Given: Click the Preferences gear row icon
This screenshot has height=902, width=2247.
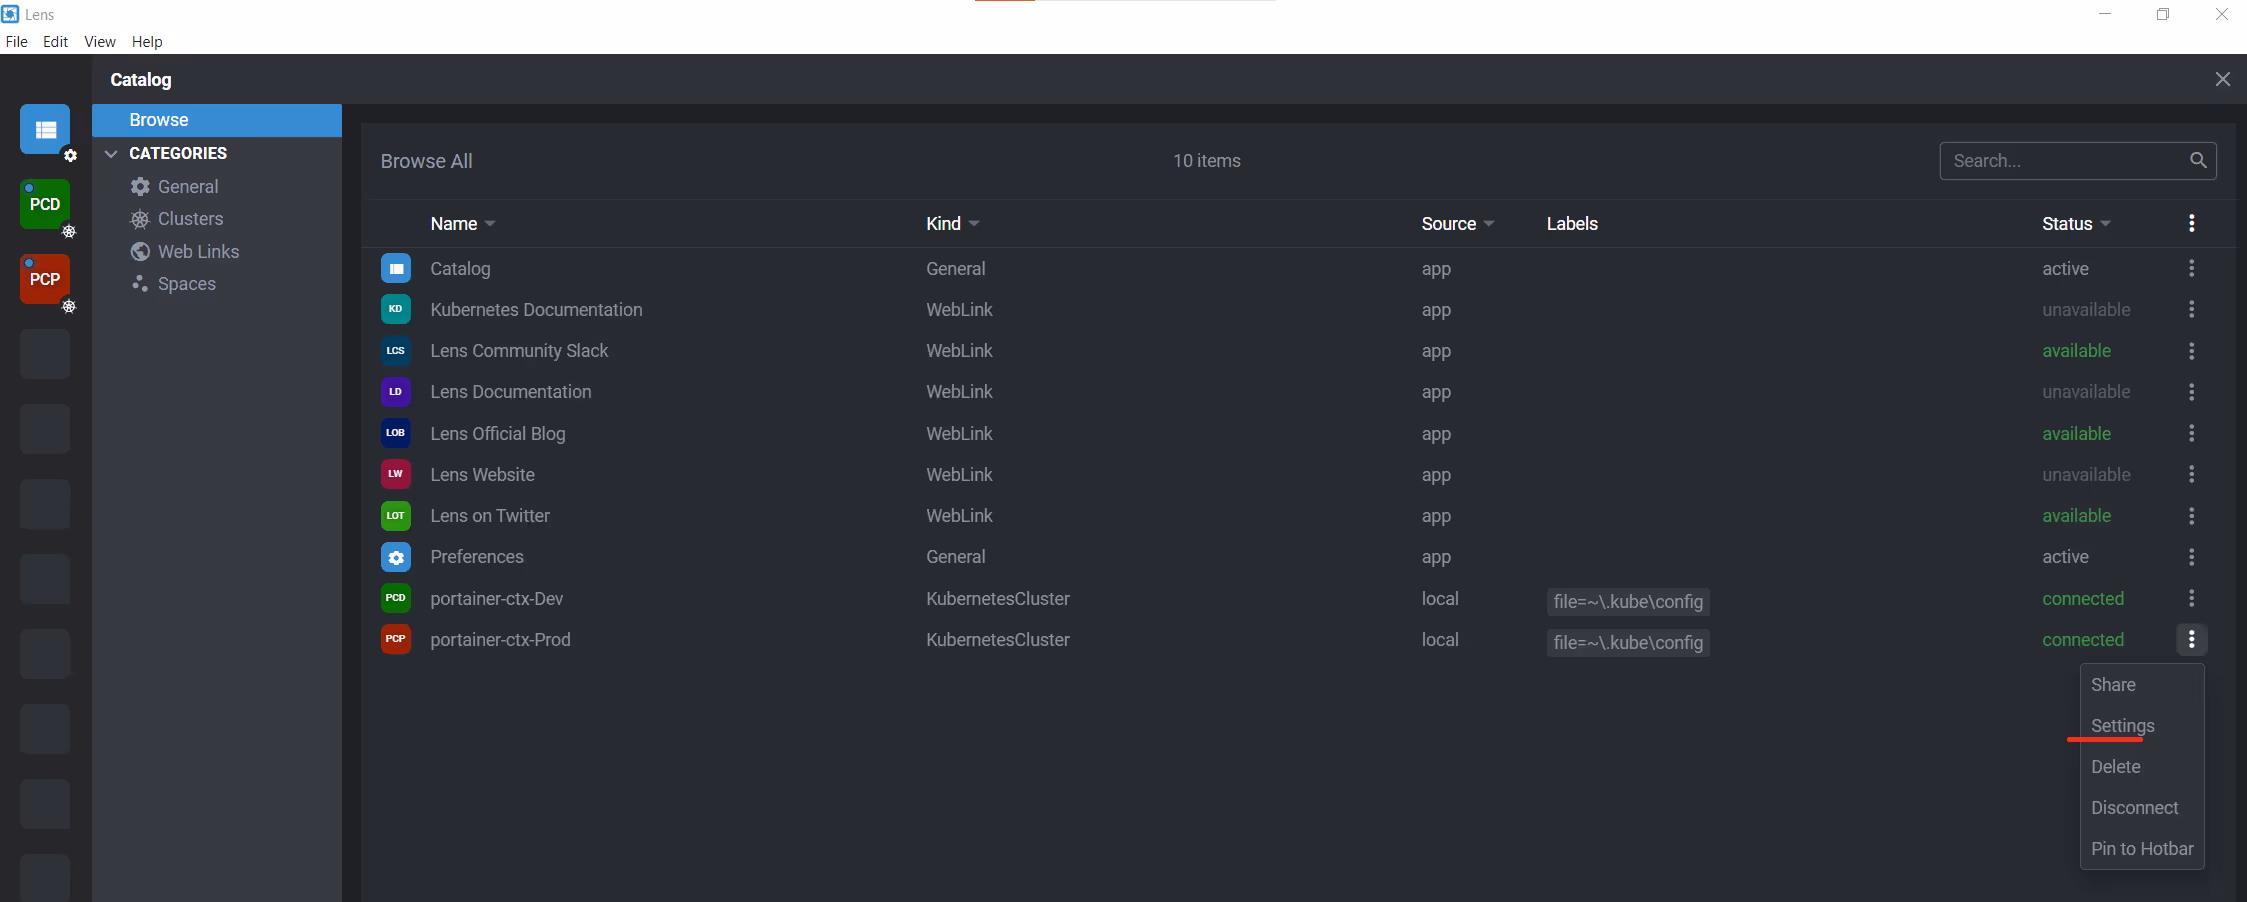Looking at the screenshot, I should [x=396, y=557].
